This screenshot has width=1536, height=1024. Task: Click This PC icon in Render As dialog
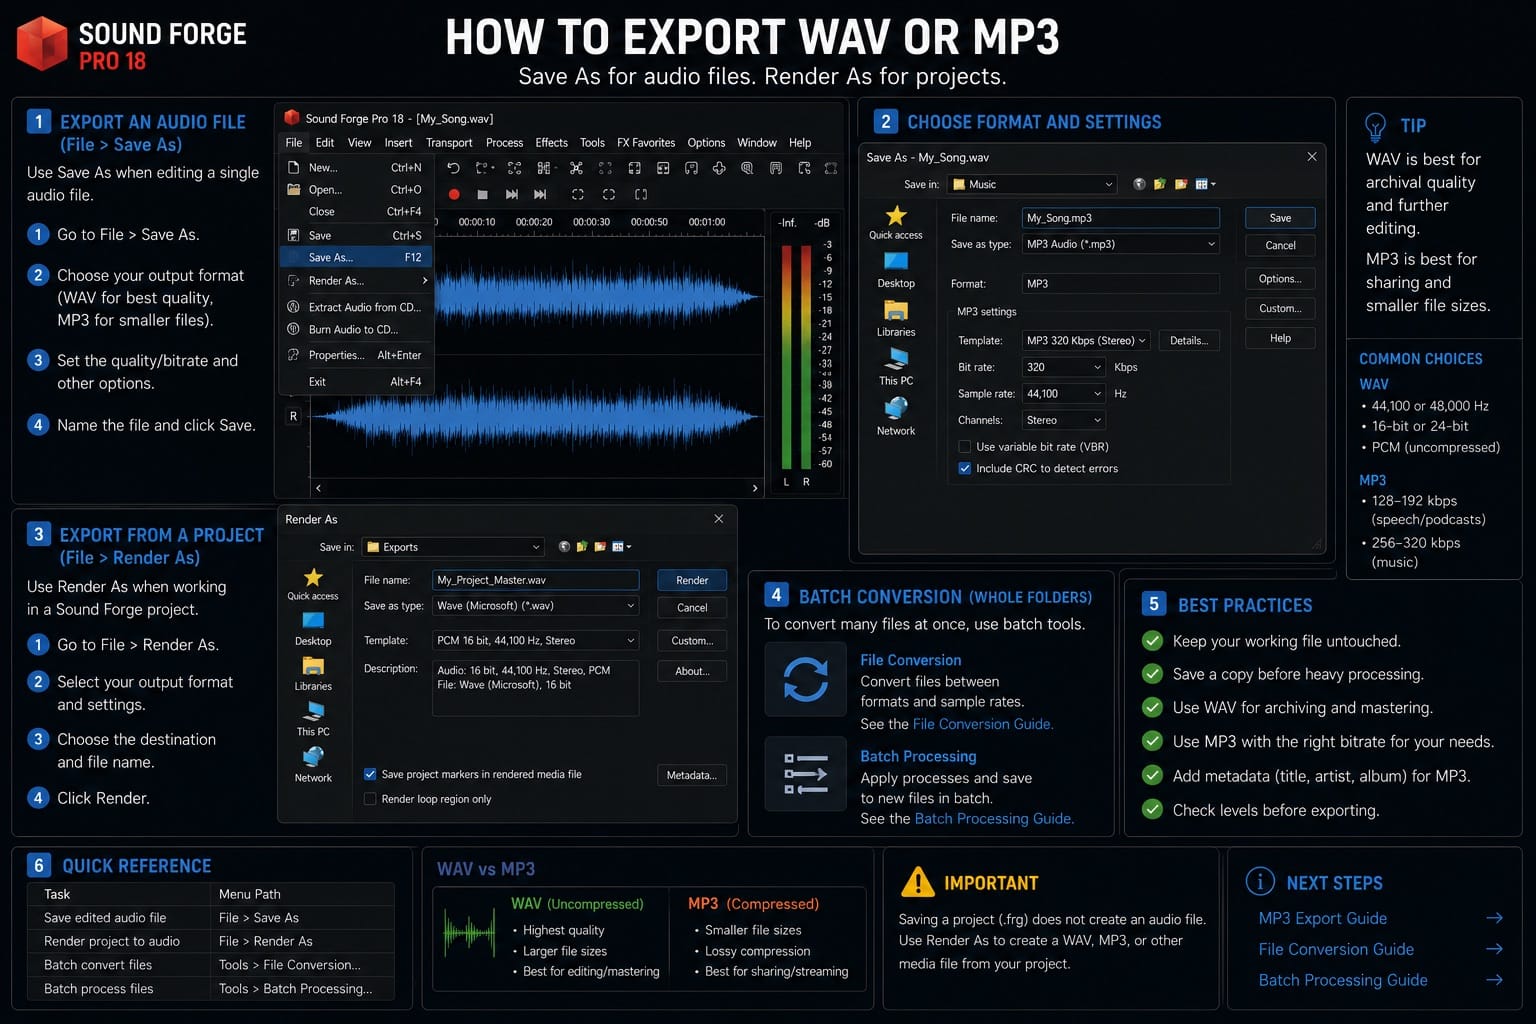[x=313, y=711]
